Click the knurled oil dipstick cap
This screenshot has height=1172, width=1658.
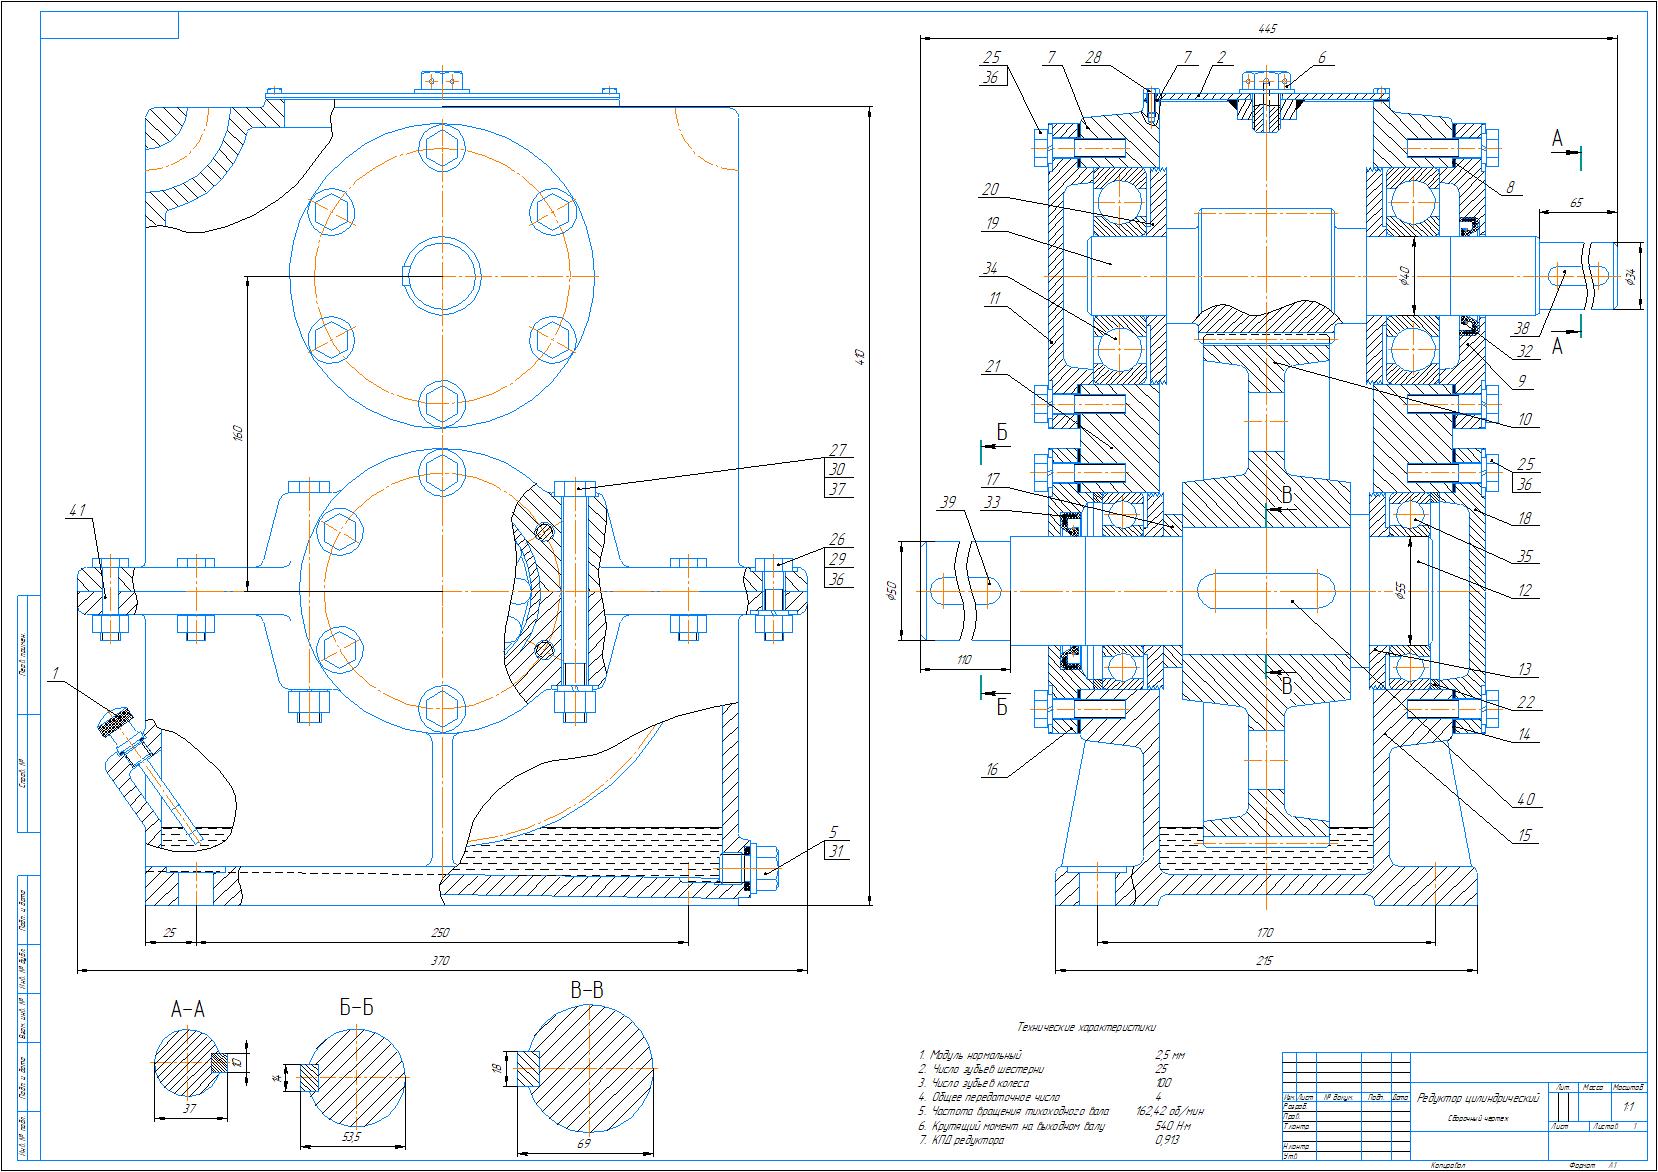(x=115, y=722)
